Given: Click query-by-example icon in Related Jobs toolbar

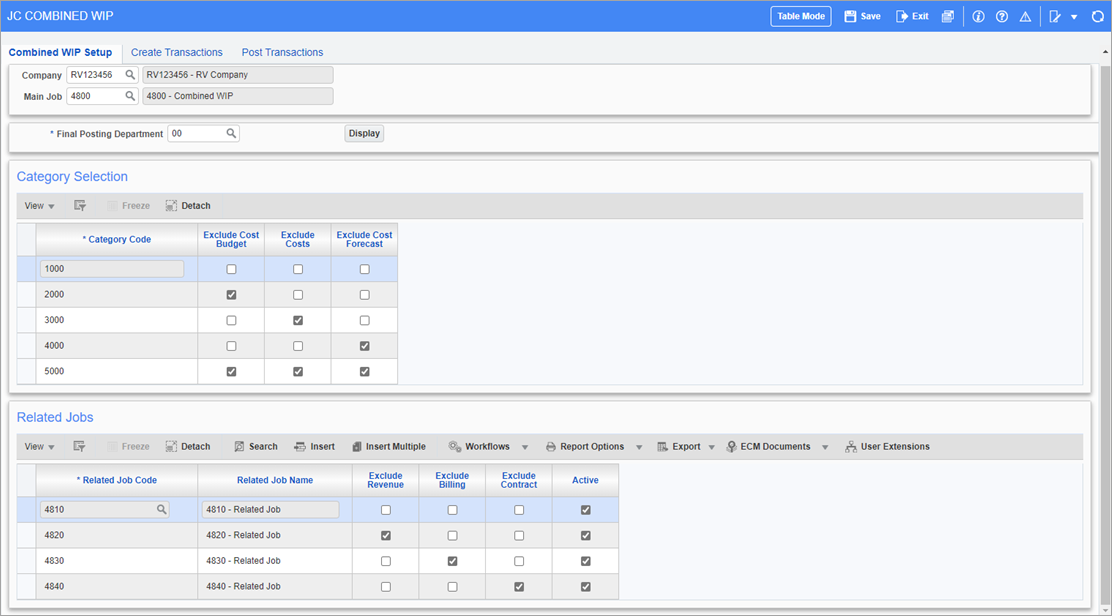Looking at the screenshot, I should pyautogui.click(x=79, y=447).
